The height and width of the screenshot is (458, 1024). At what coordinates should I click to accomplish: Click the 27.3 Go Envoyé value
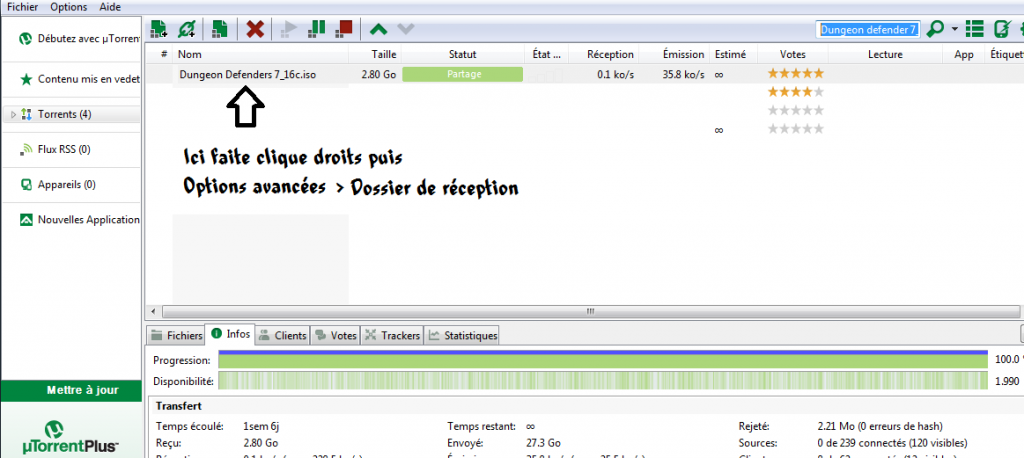(543, 443)
